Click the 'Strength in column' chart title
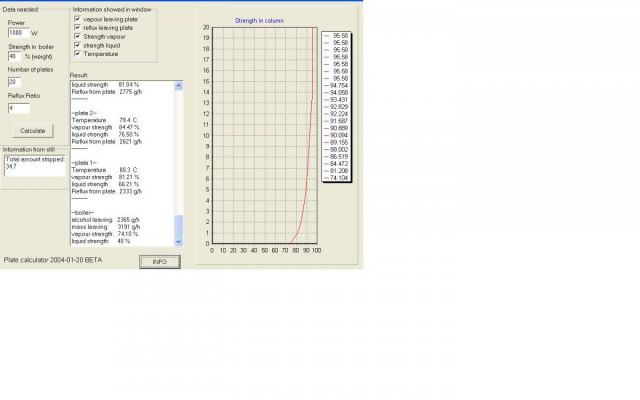Viewport: 640px width, 400px height. coord(261,20)
